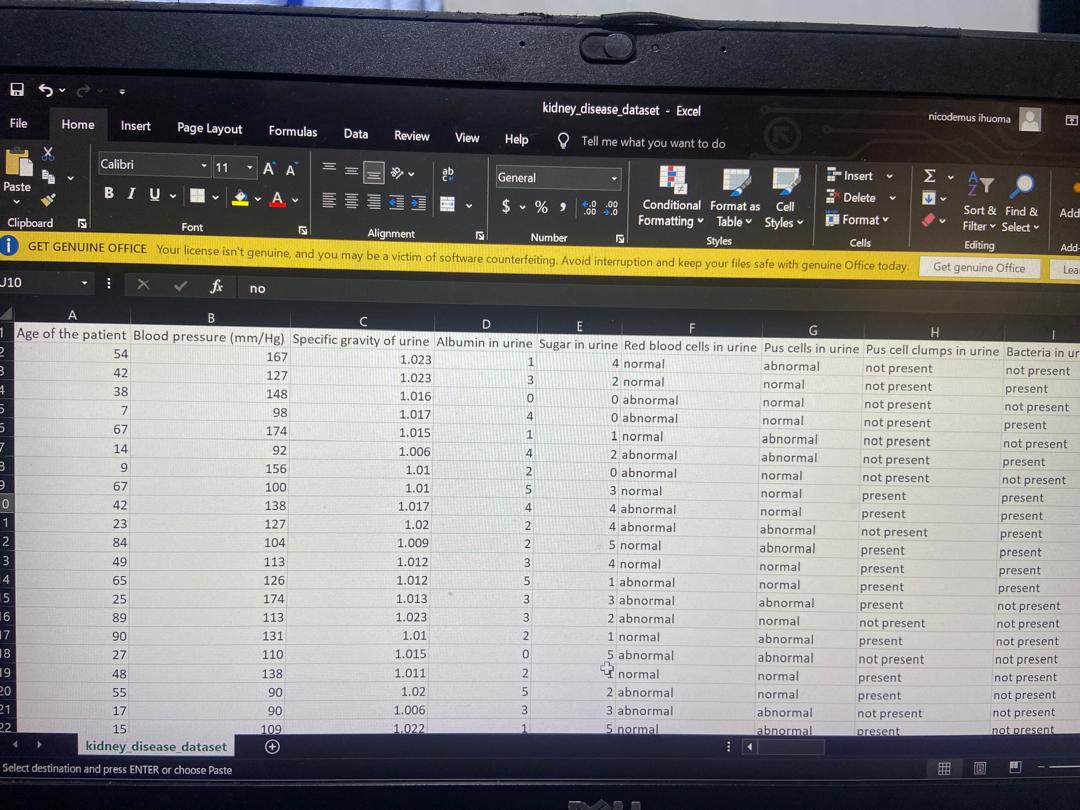Viewport: 1080px width, 810px height.
Task: Click the Orientation text angle icon
Action: [397, 173]
